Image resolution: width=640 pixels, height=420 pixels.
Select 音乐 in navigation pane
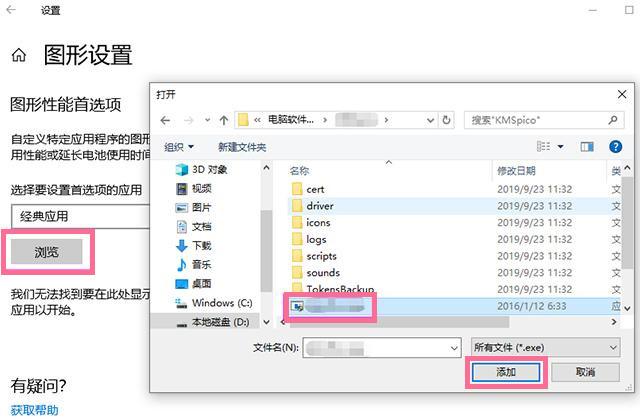point(193,264)
